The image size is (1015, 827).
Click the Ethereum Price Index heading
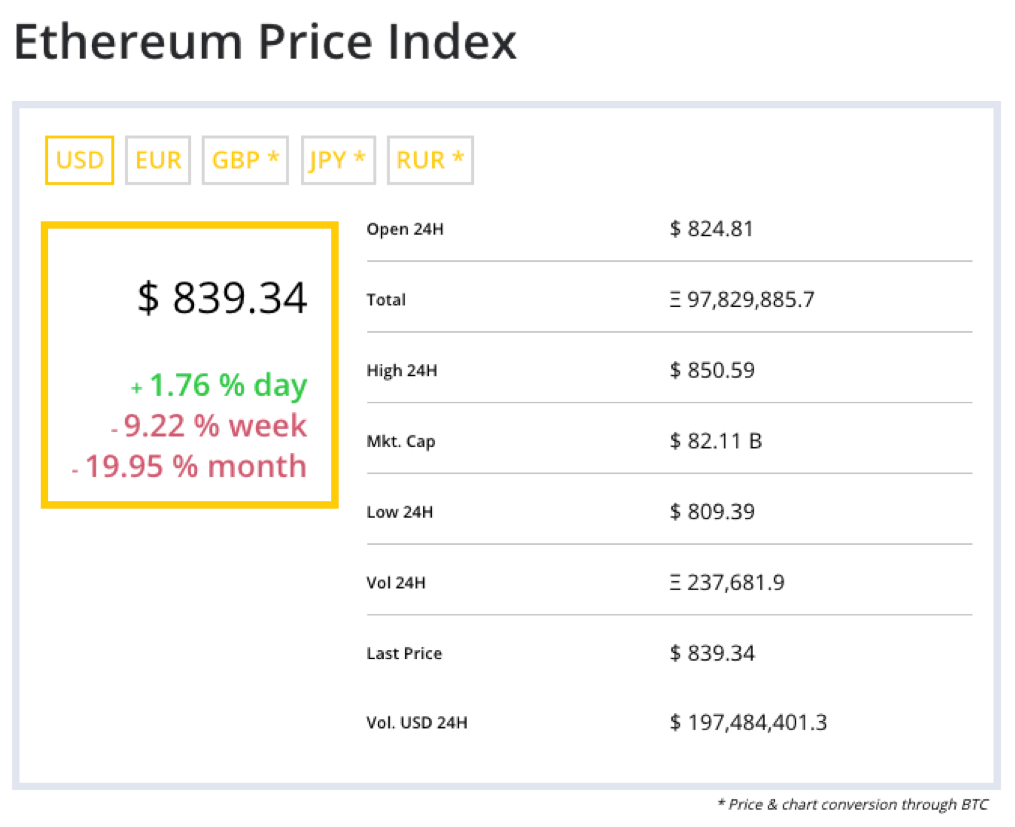tap(265, 42)
